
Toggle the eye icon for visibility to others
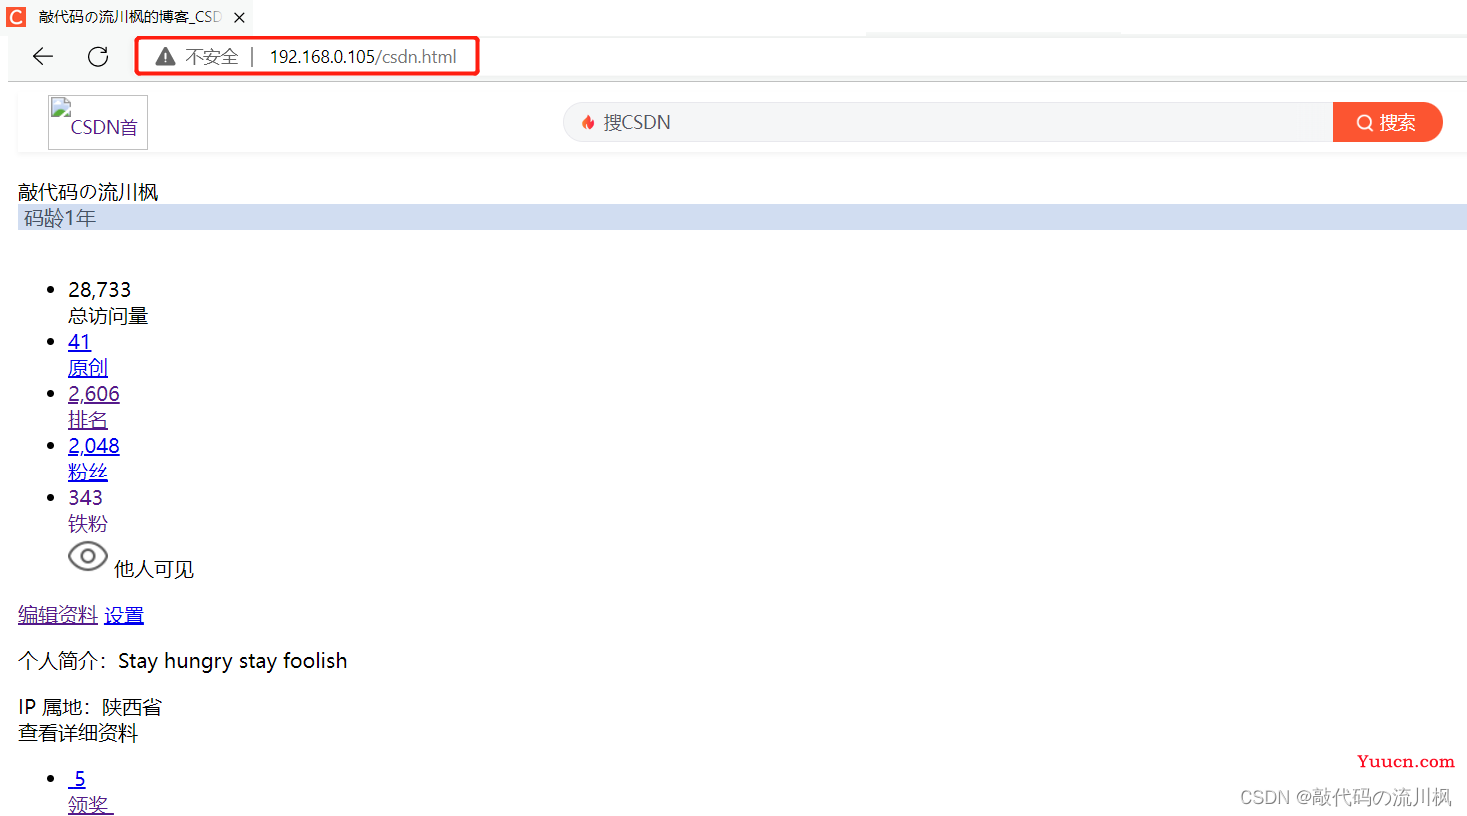click(x=88, y=556)
